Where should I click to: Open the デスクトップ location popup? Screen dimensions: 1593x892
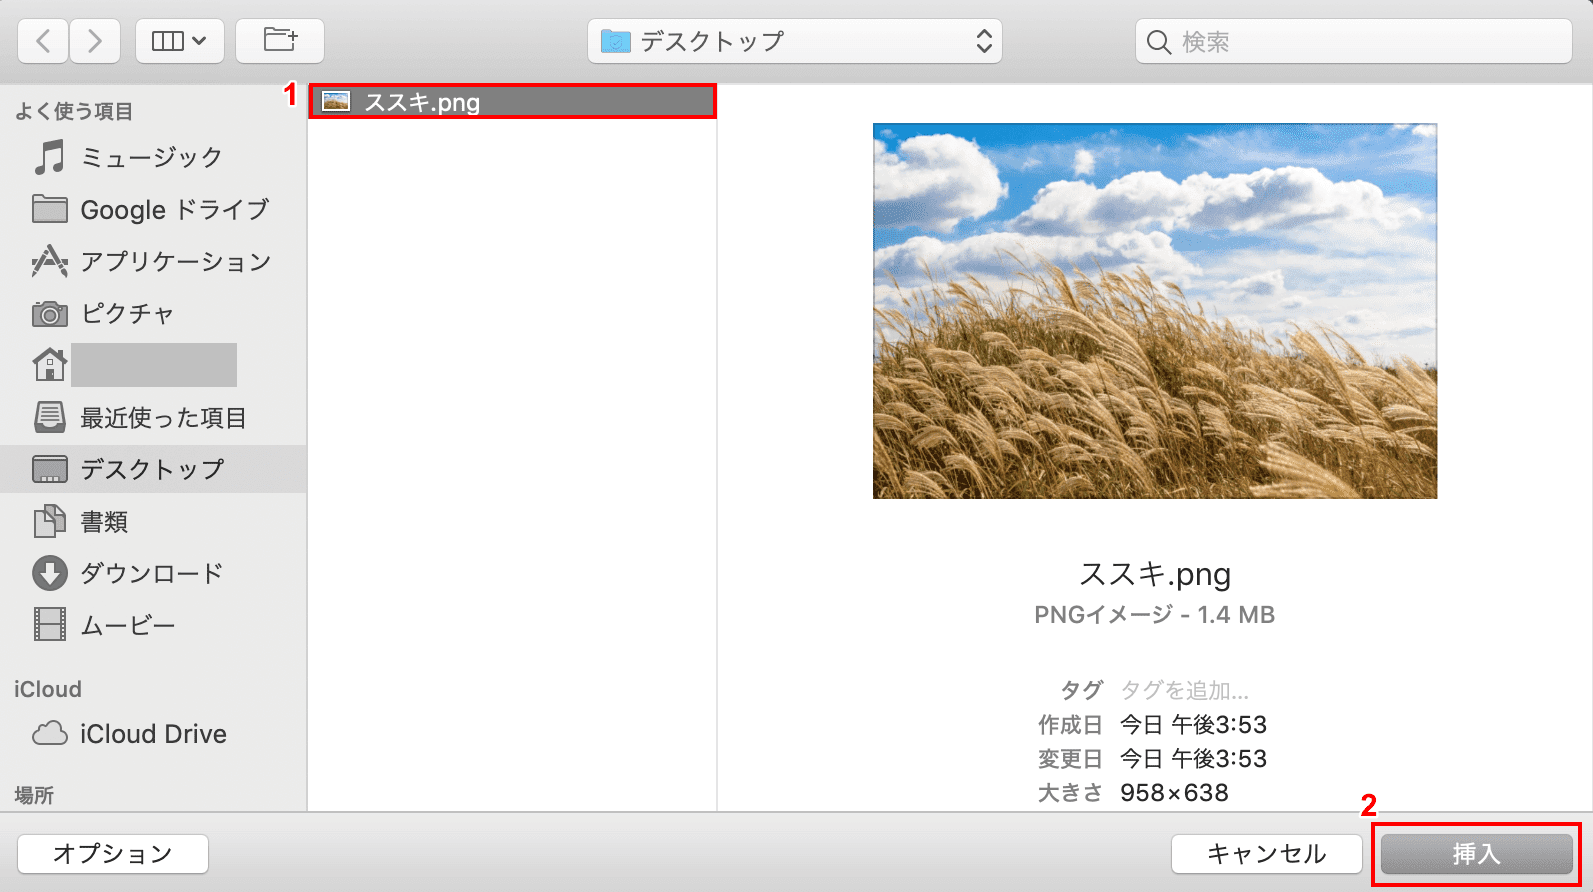coord(795,41)
